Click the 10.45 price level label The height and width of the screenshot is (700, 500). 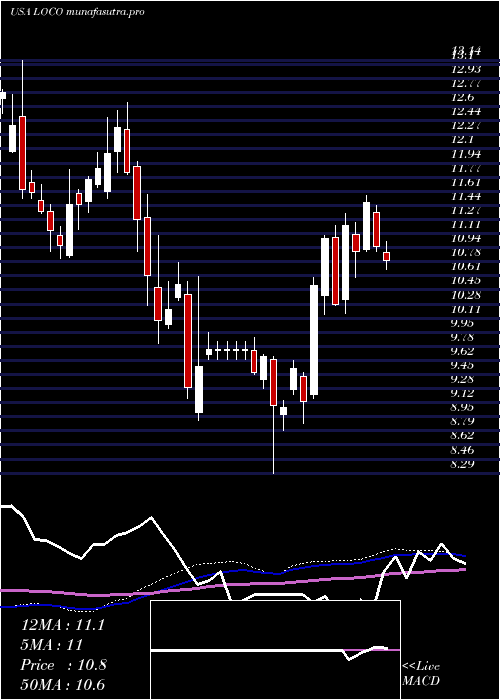pyautogui.click(x=466, y=280)
